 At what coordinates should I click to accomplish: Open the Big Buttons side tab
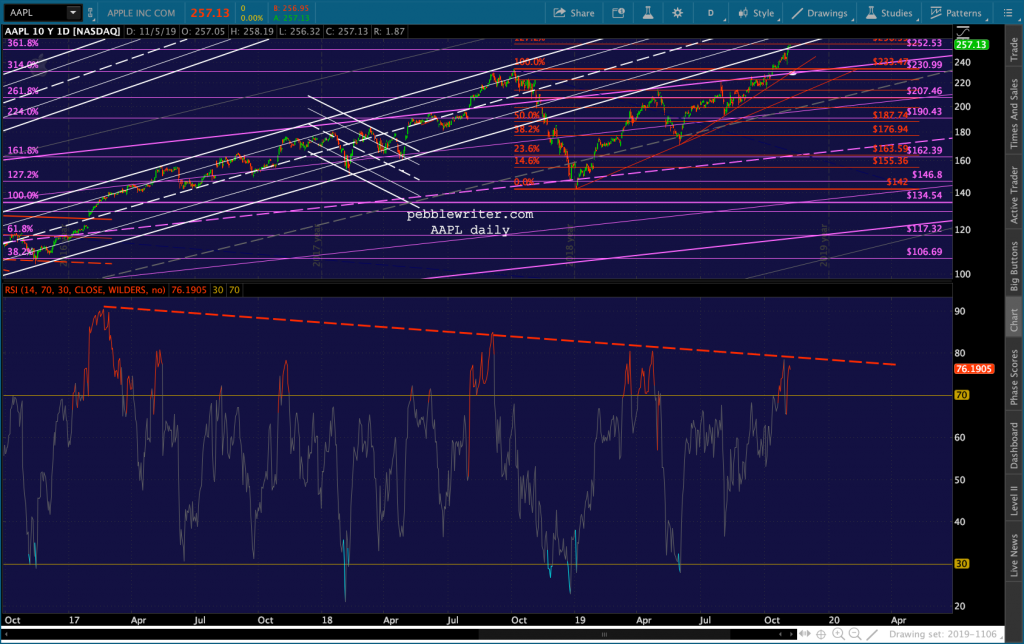(1014, 266)
